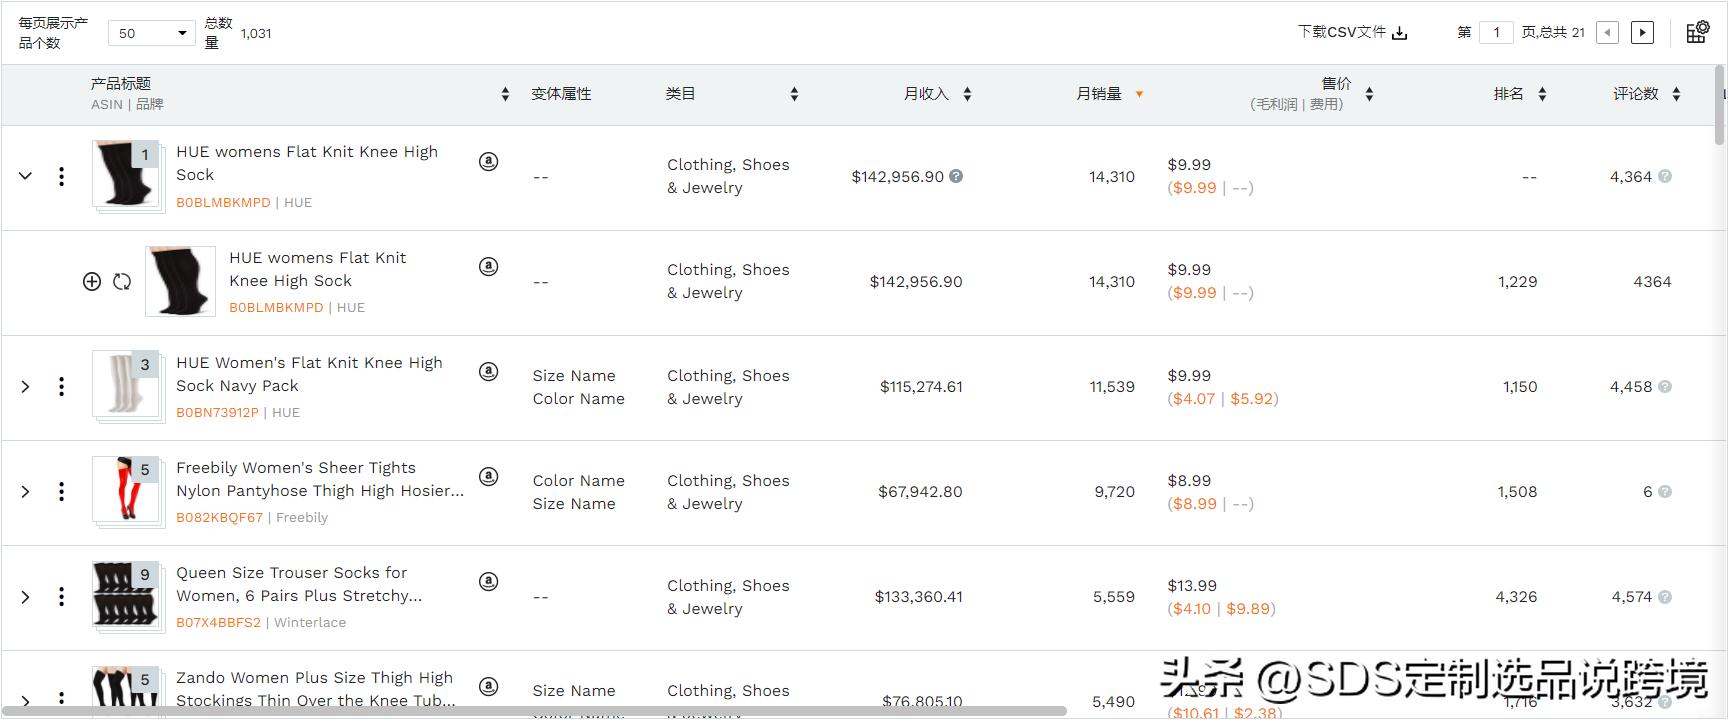Open the more menu for B0BLMBKMPD parent row
The width and height of the screenshot is (1731, 723).
[62, 176]
